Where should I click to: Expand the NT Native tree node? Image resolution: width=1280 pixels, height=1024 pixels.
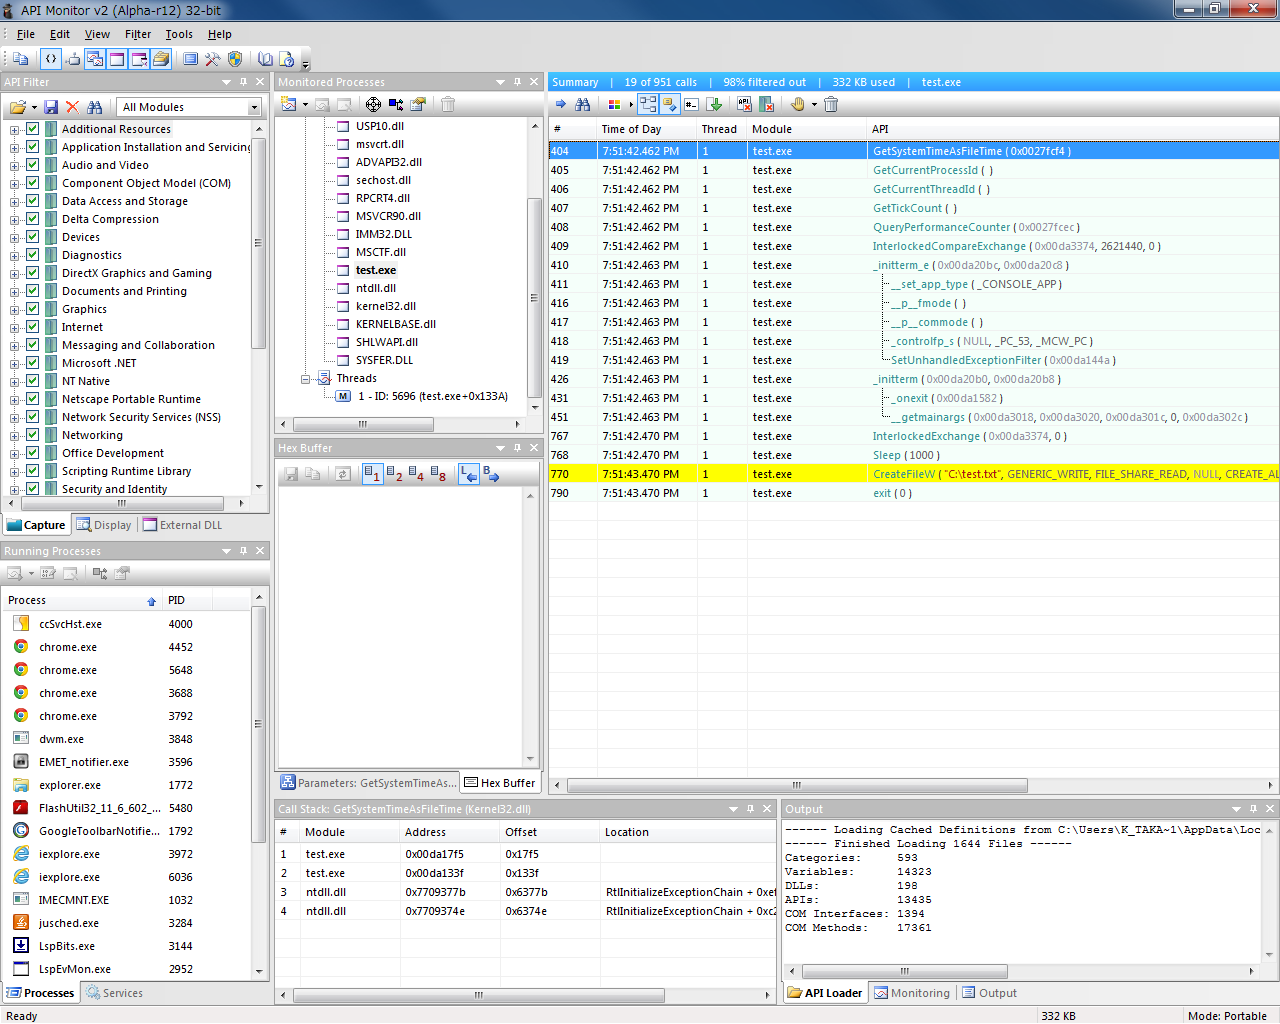pyautogui.click(x=14, y=381)
